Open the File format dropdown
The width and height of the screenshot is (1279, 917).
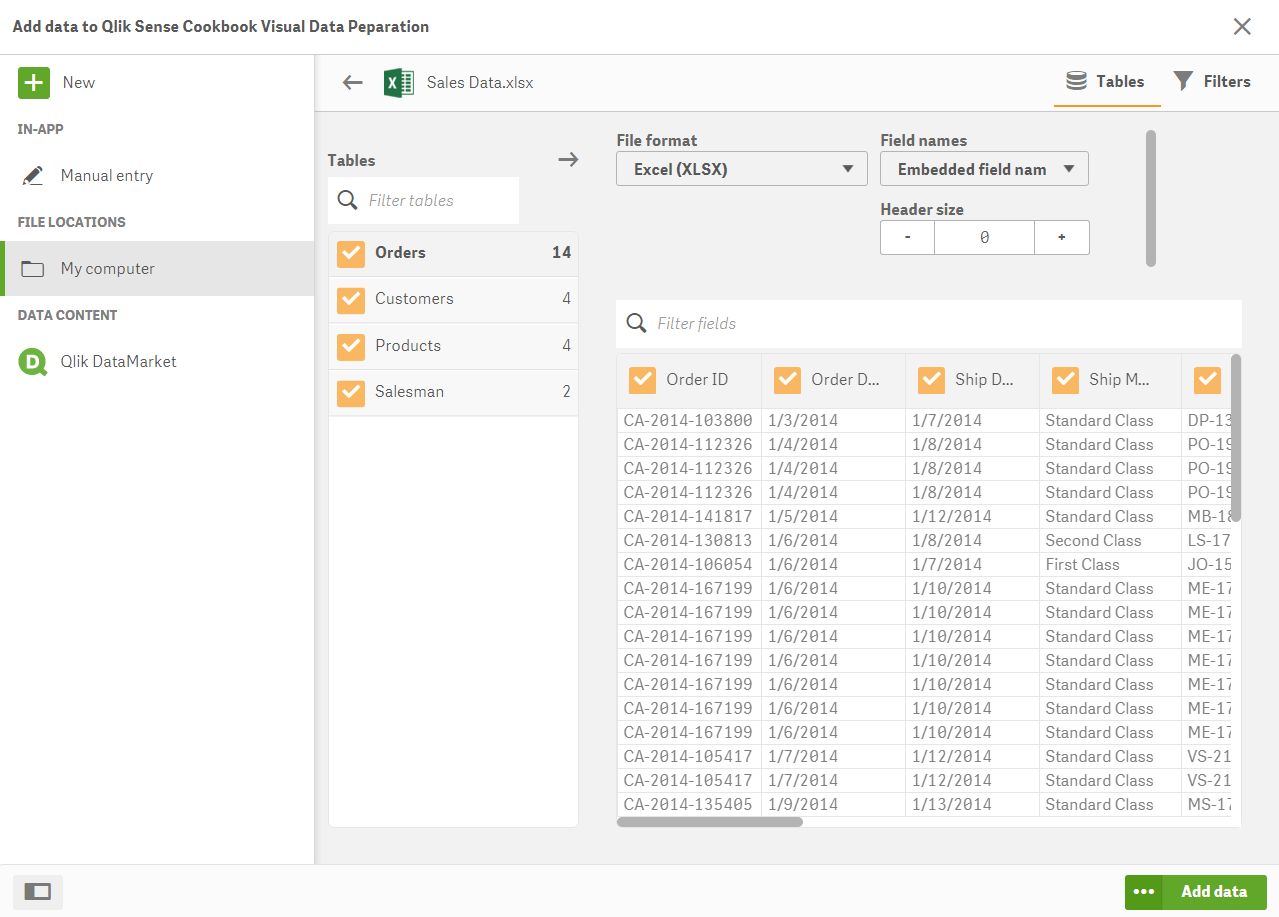[x=742, y=169]
